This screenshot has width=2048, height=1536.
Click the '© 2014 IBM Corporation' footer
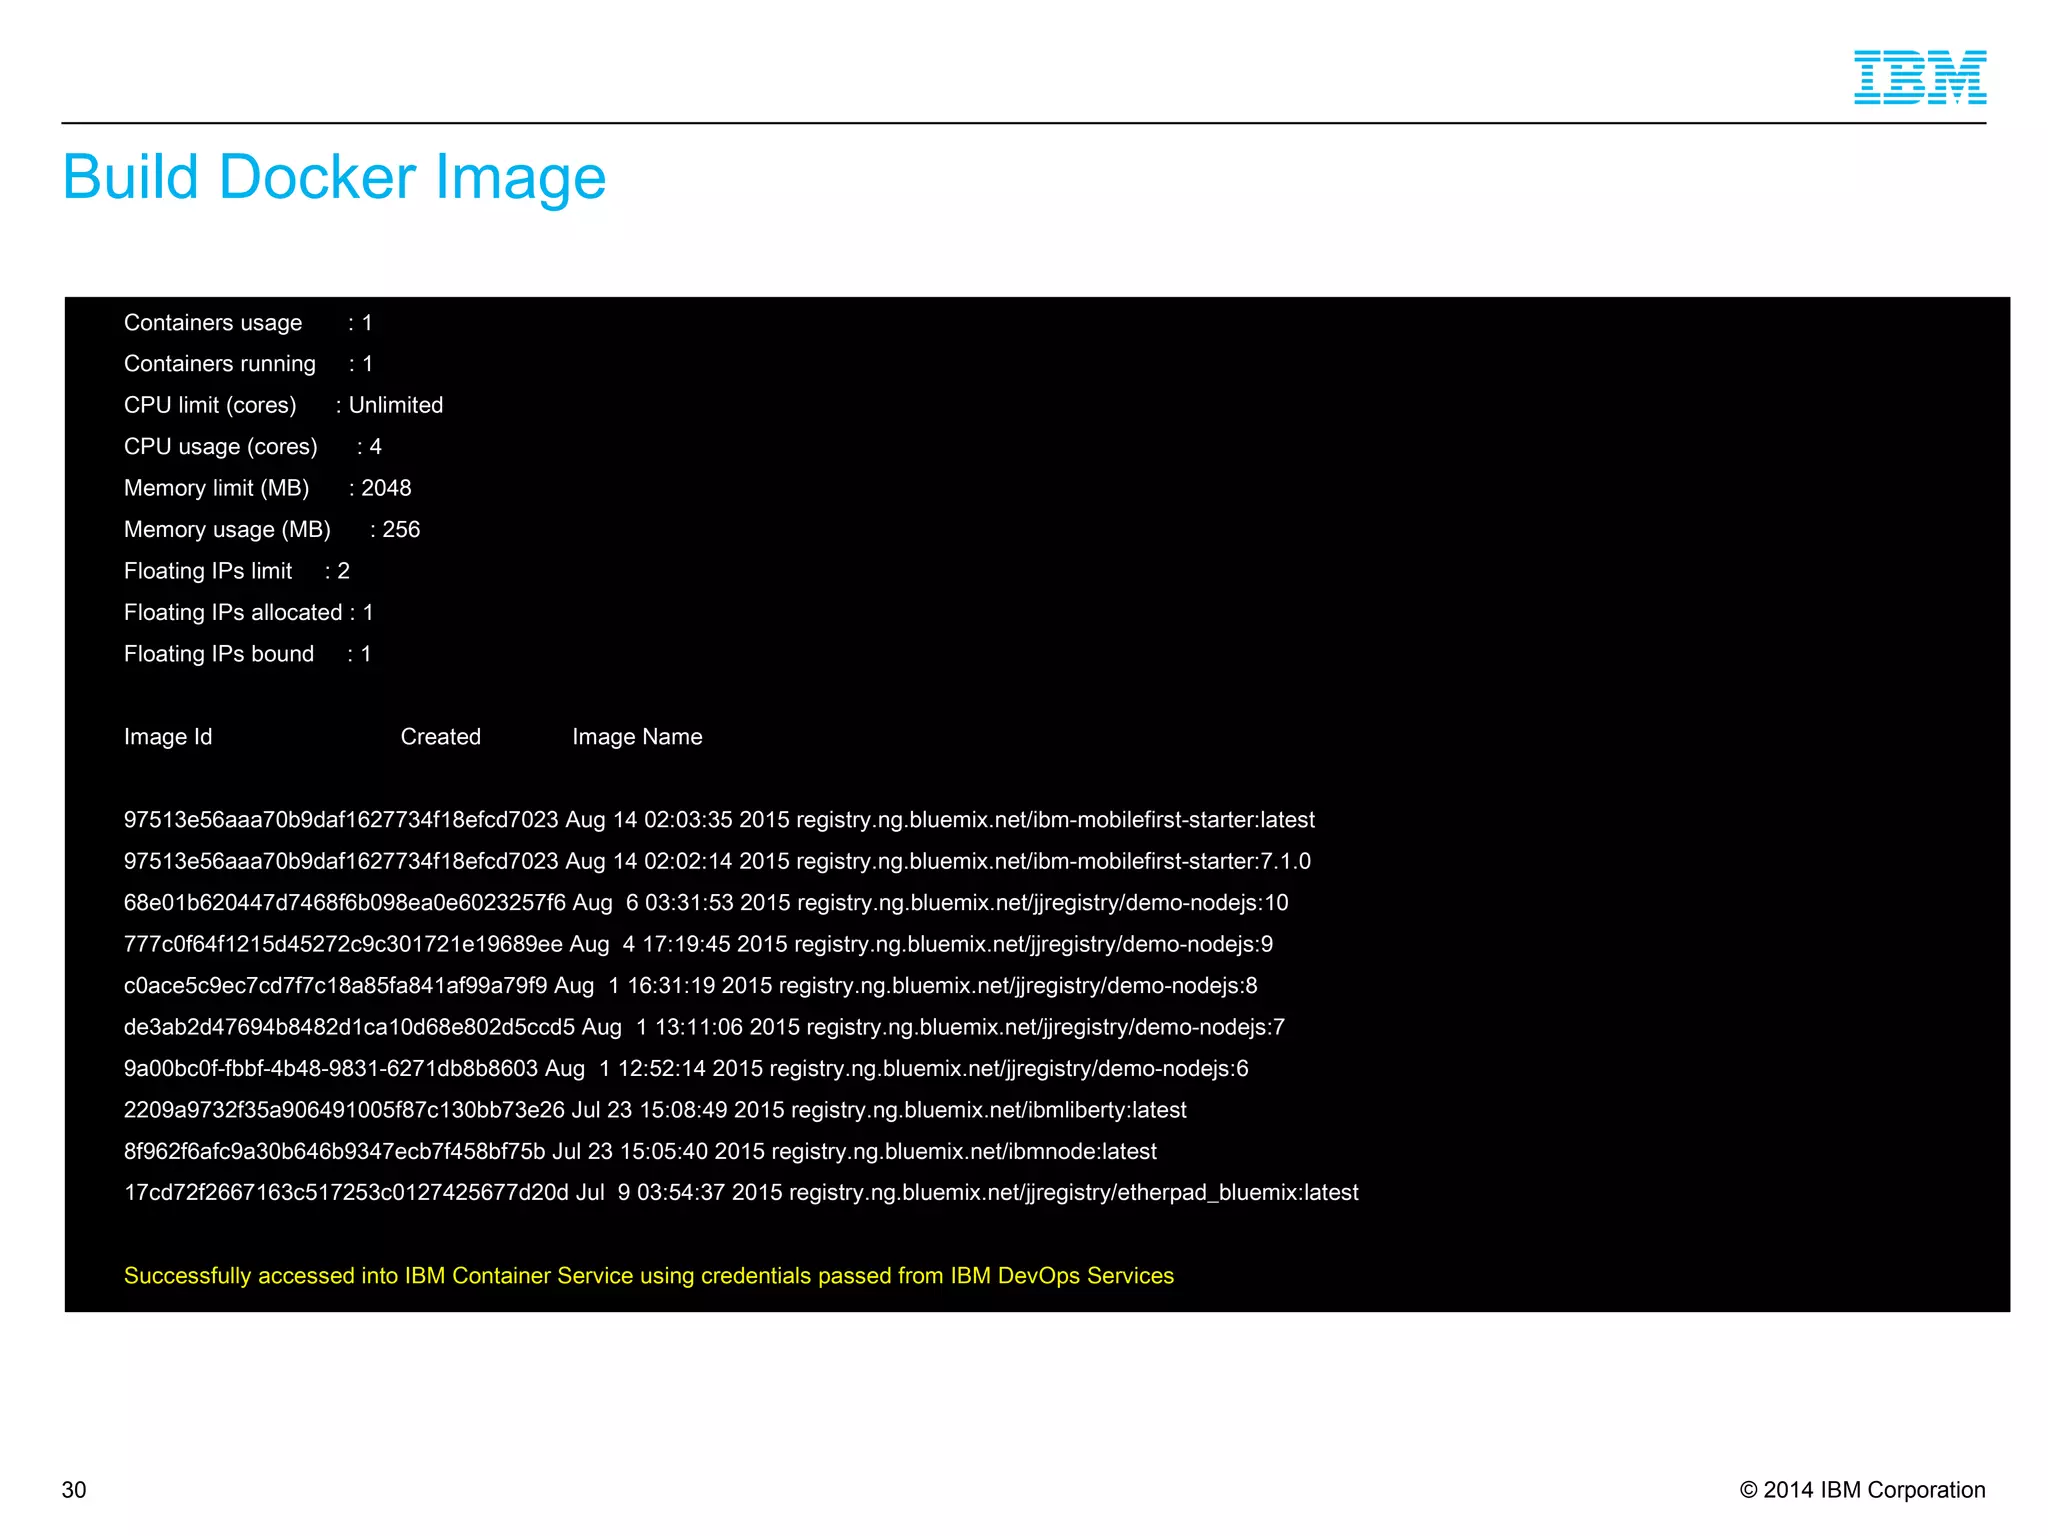click(1862, 1490)
